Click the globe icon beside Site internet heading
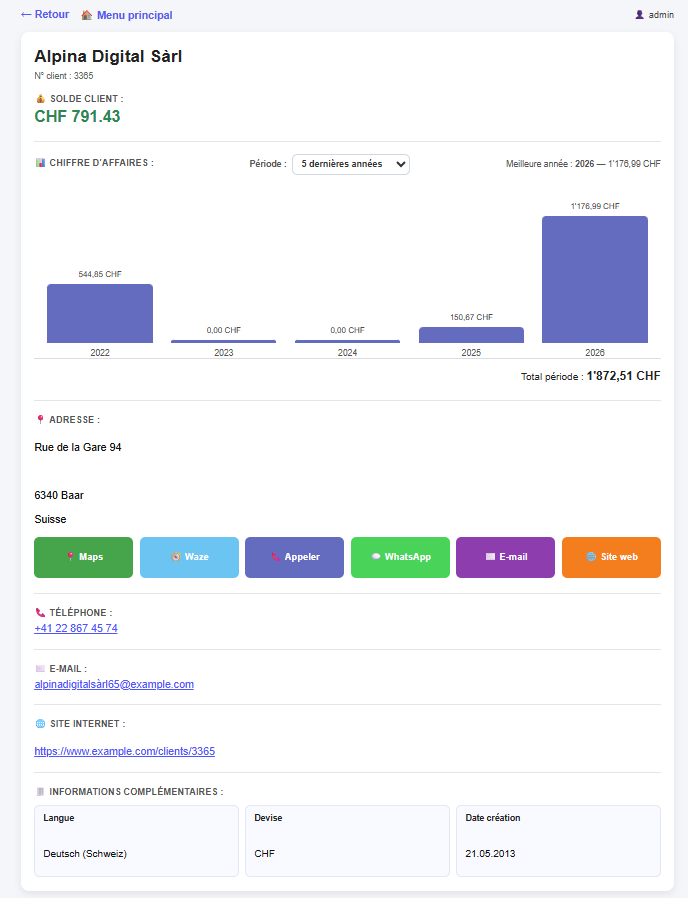The width and height of the screenshot is (688, 898). pyautogui.click(x=40, y=724)
